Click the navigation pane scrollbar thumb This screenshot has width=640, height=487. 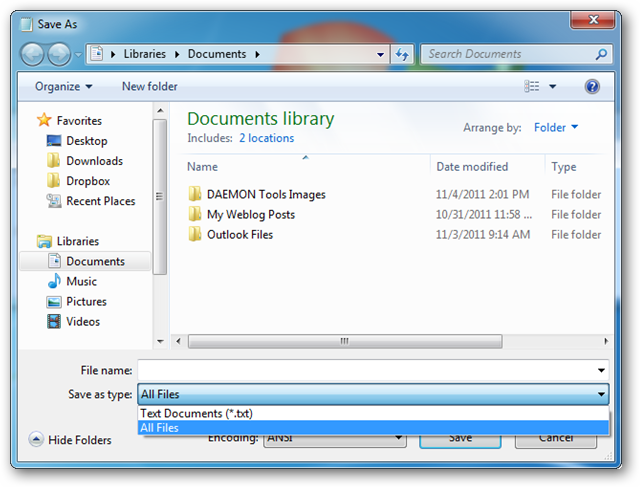pos(160,197)
